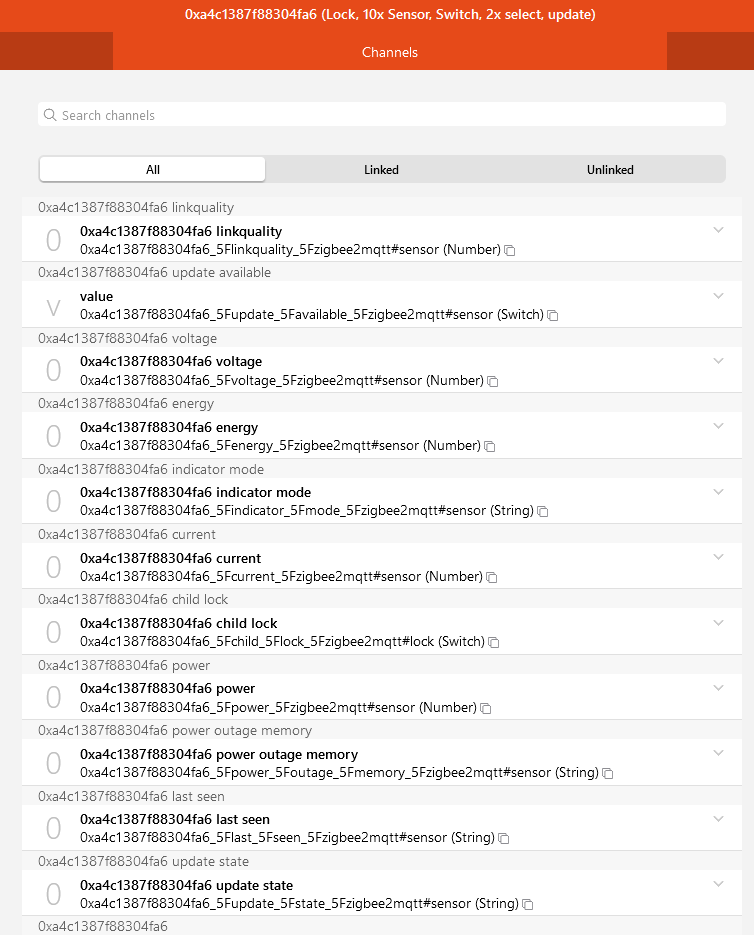Copy the energy channel ID
The height and width of the screenshot is (935, 754).
coord(489,446)
